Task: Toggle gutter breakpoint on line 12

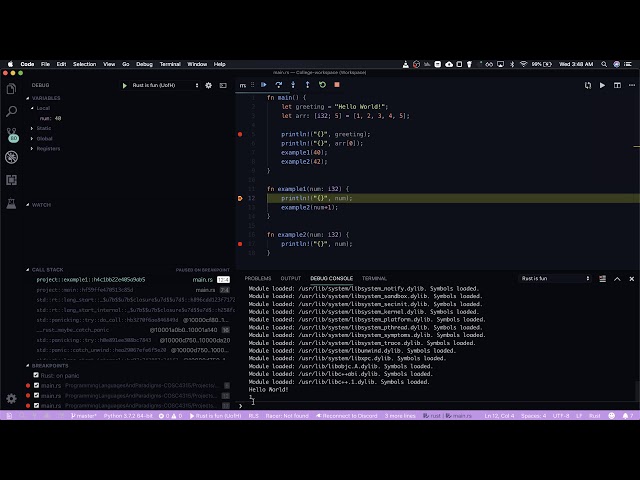Action: [240, 198]
